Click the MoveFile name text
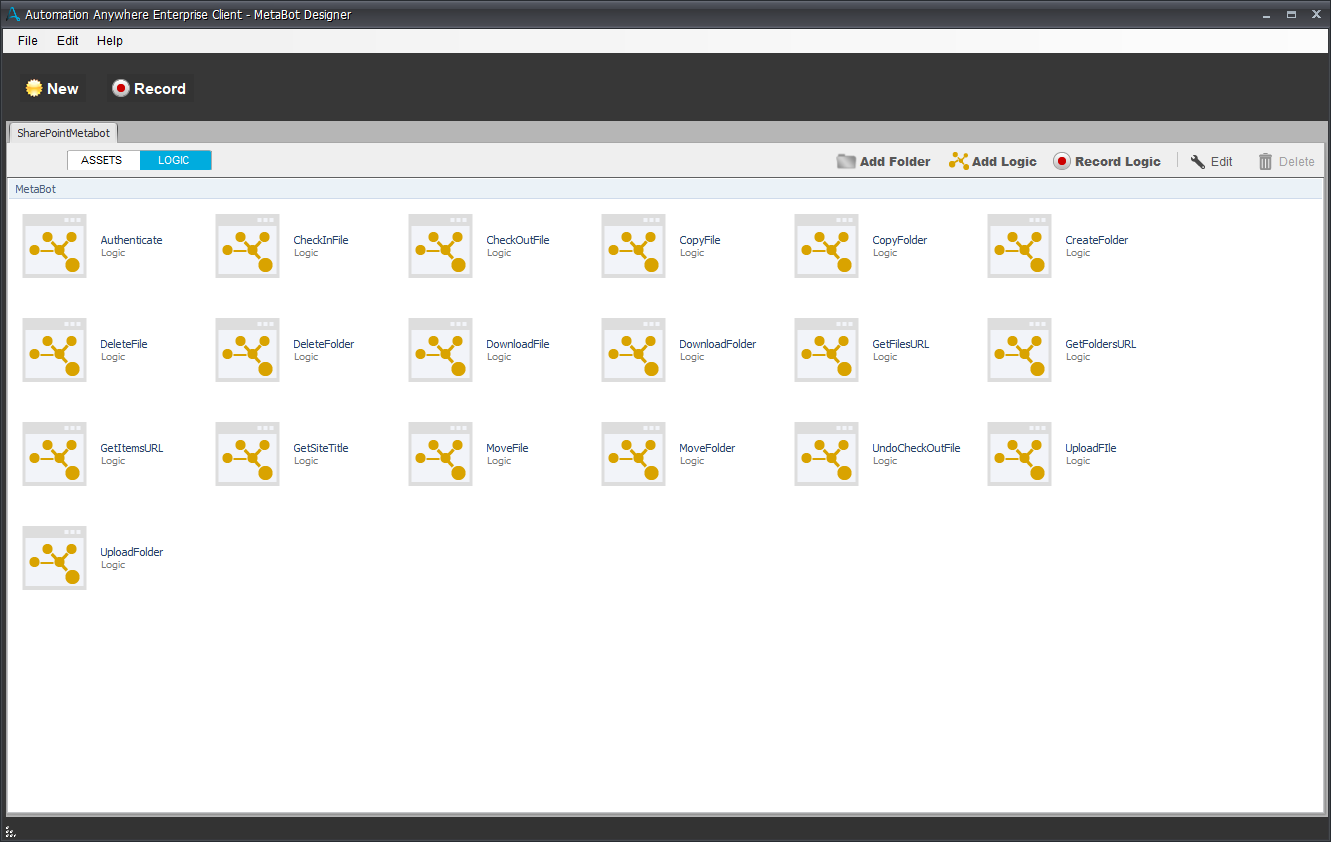This screenshot has width=1331, height=842. (507, 448)
